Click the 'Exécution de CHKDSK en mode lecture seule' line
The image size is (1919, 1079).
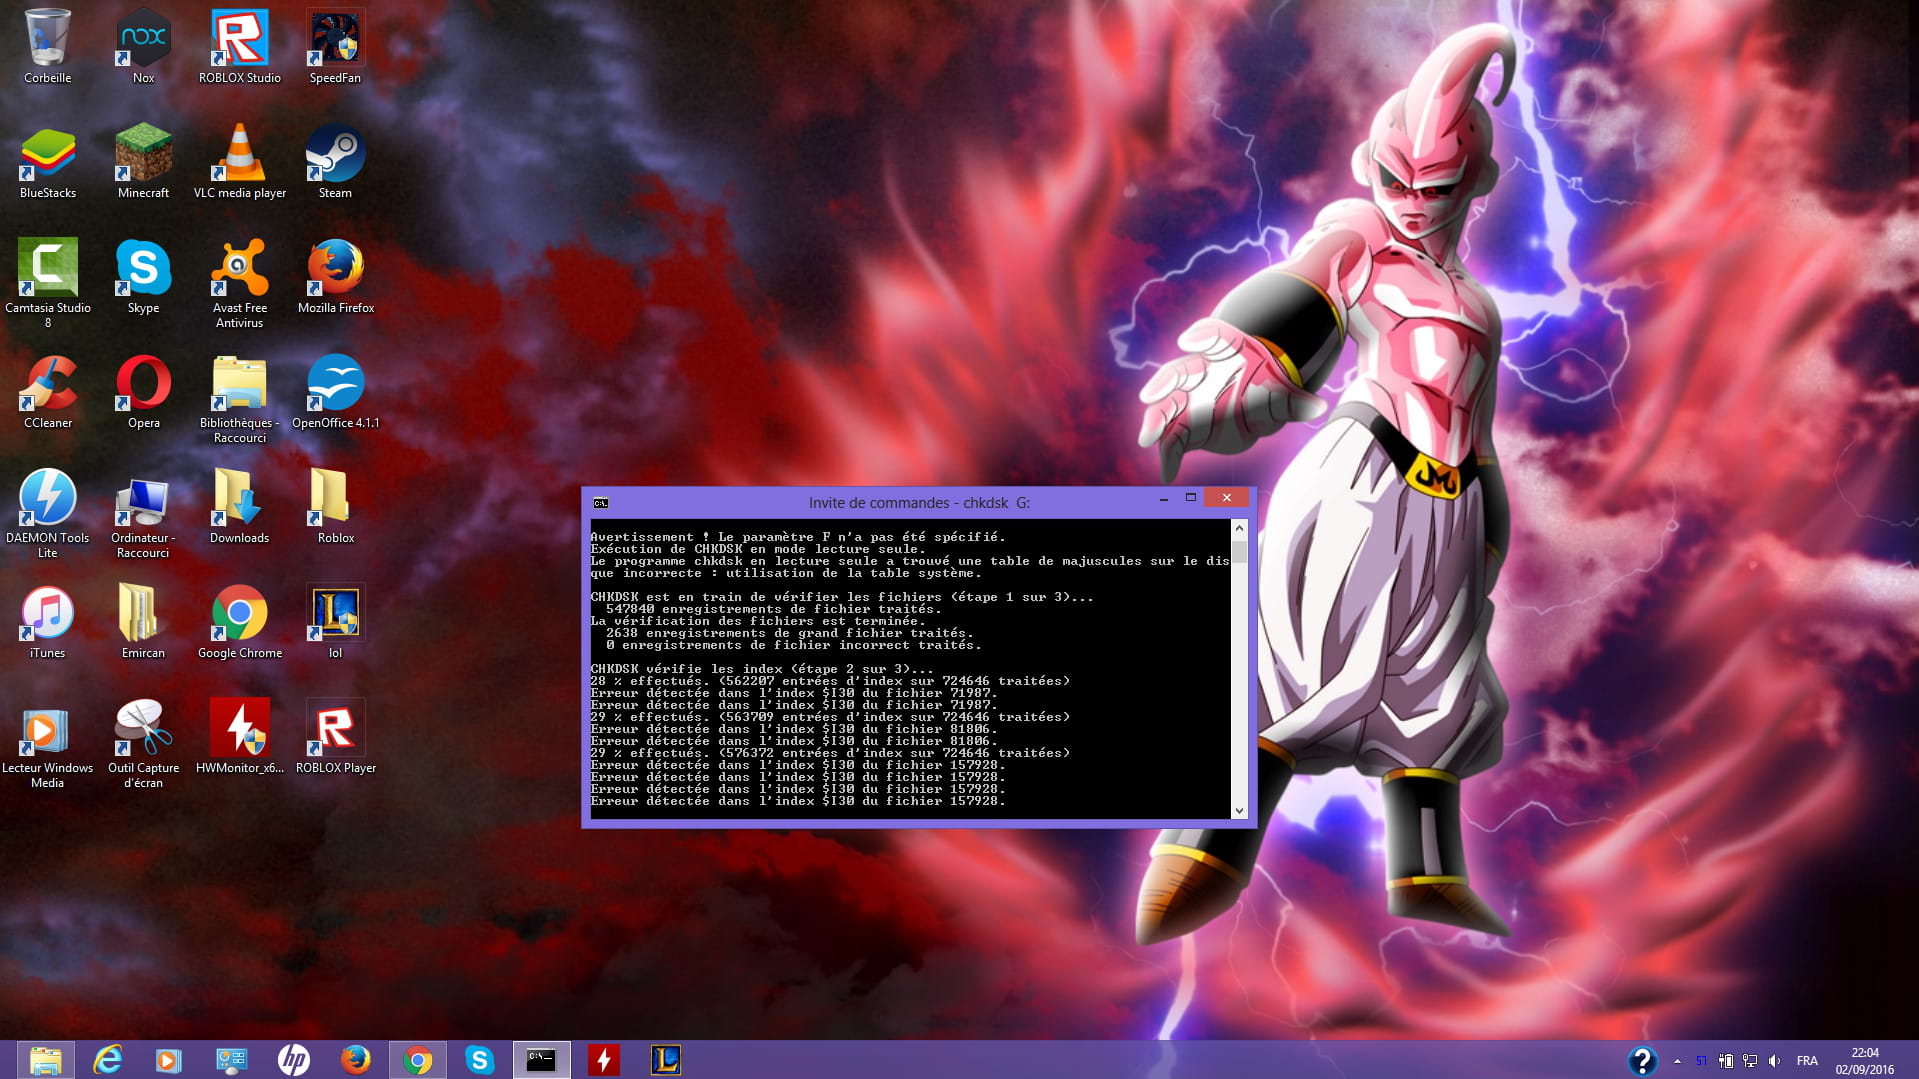pyautogui.click(x=757, y=549)
